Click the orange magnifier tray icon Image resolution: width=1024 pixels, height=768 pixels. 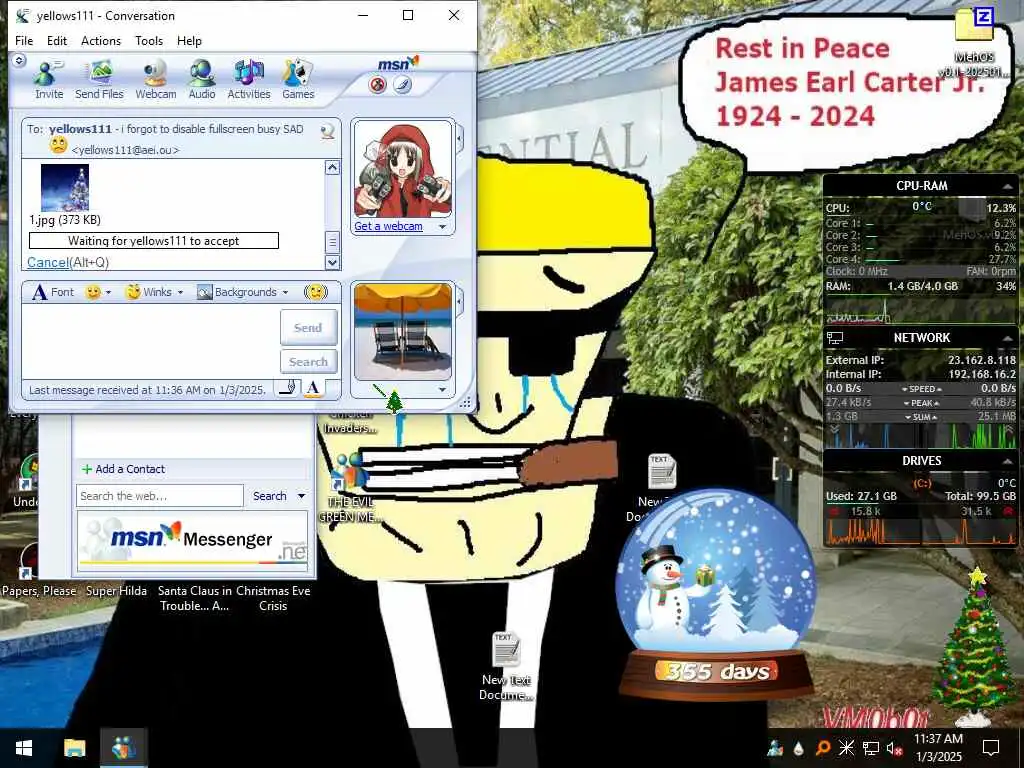coord(823,748)
